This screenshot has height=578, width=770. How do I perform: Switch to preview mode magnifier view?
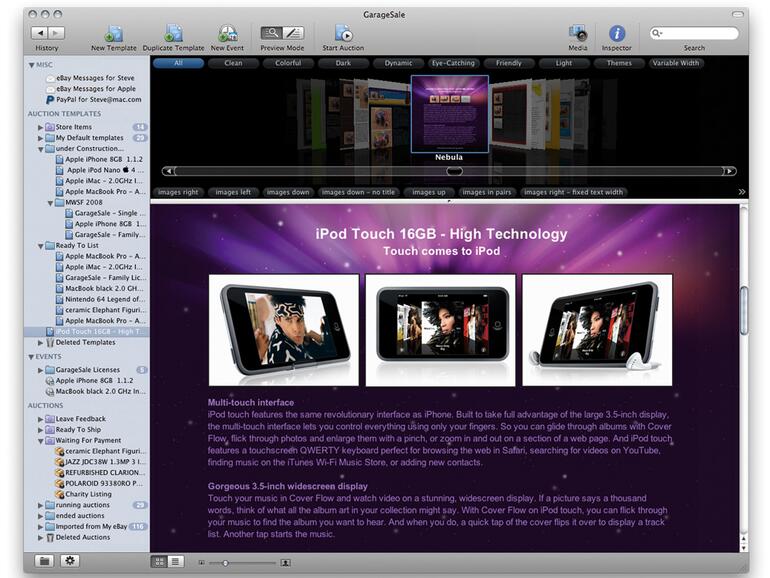[271, 33]
